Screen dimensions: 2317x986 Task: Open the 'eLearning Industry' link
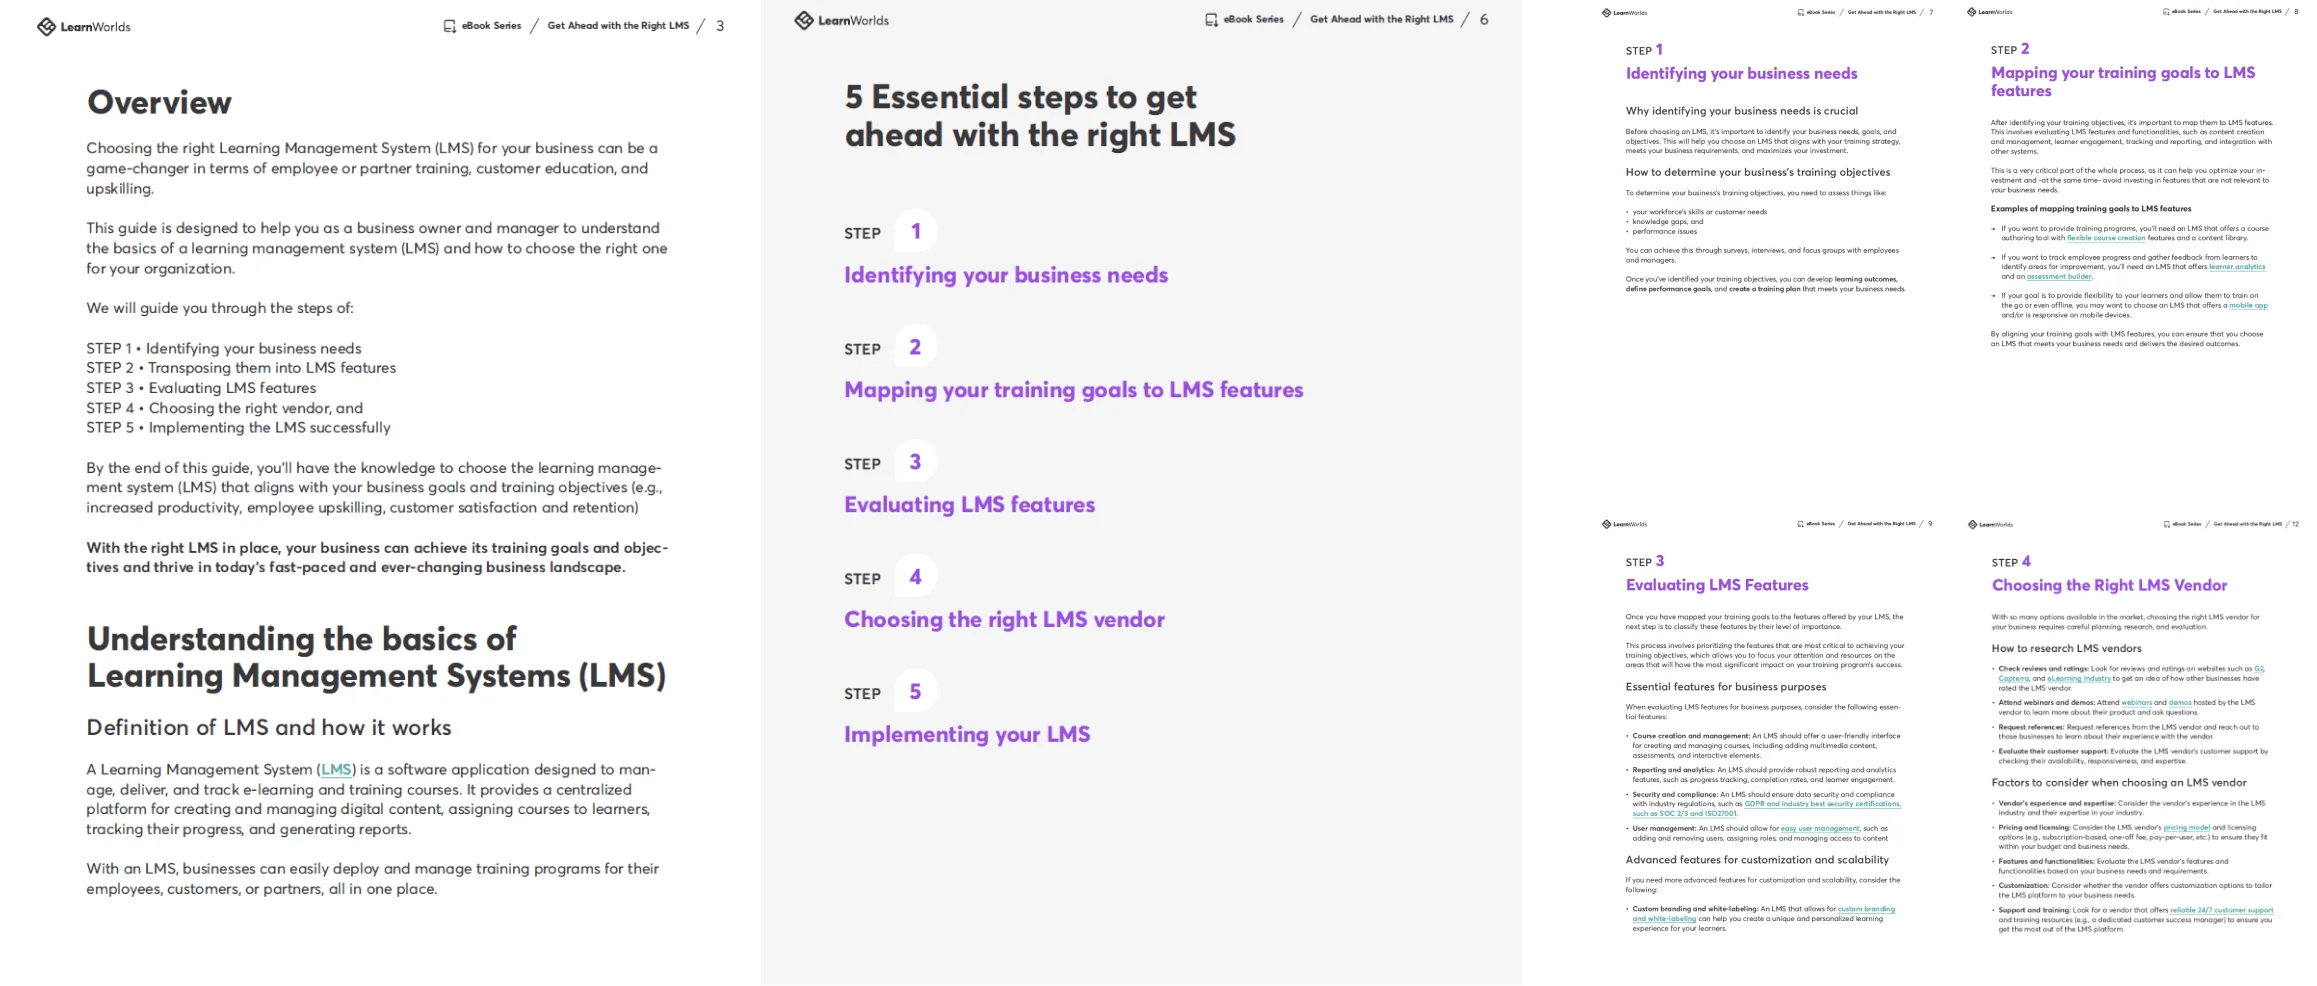tap(2079, 679)
